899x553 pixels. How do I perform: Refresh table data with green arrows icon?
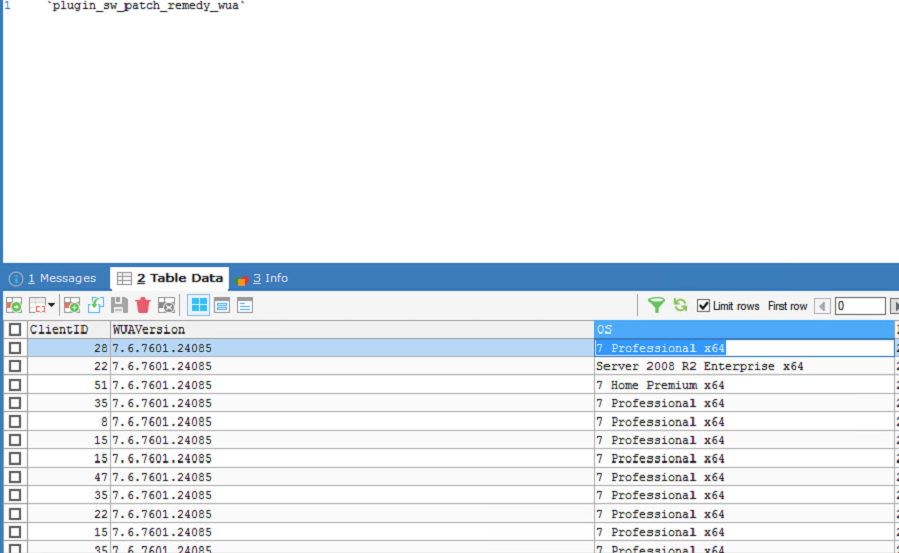[680, 305]
